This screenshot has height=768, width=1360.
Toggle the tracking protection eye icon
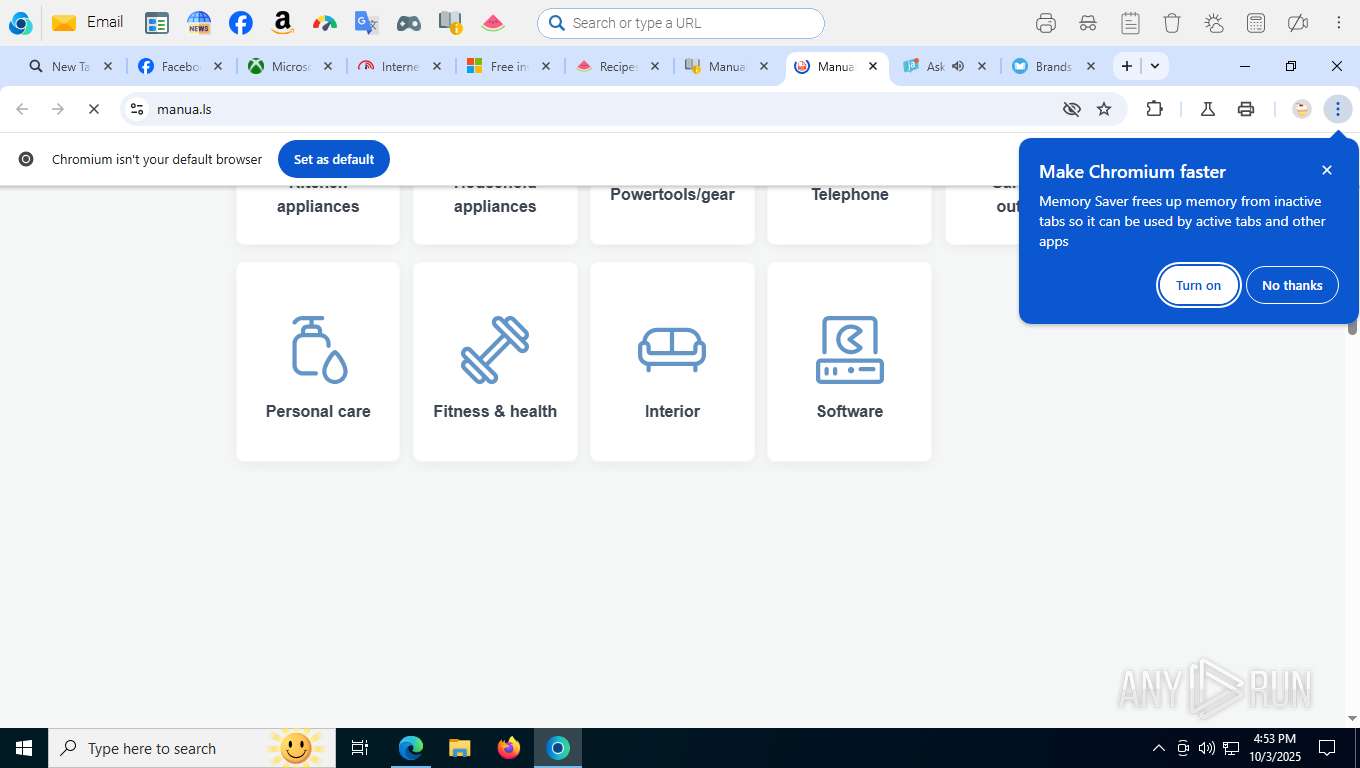coord(1072,109)
